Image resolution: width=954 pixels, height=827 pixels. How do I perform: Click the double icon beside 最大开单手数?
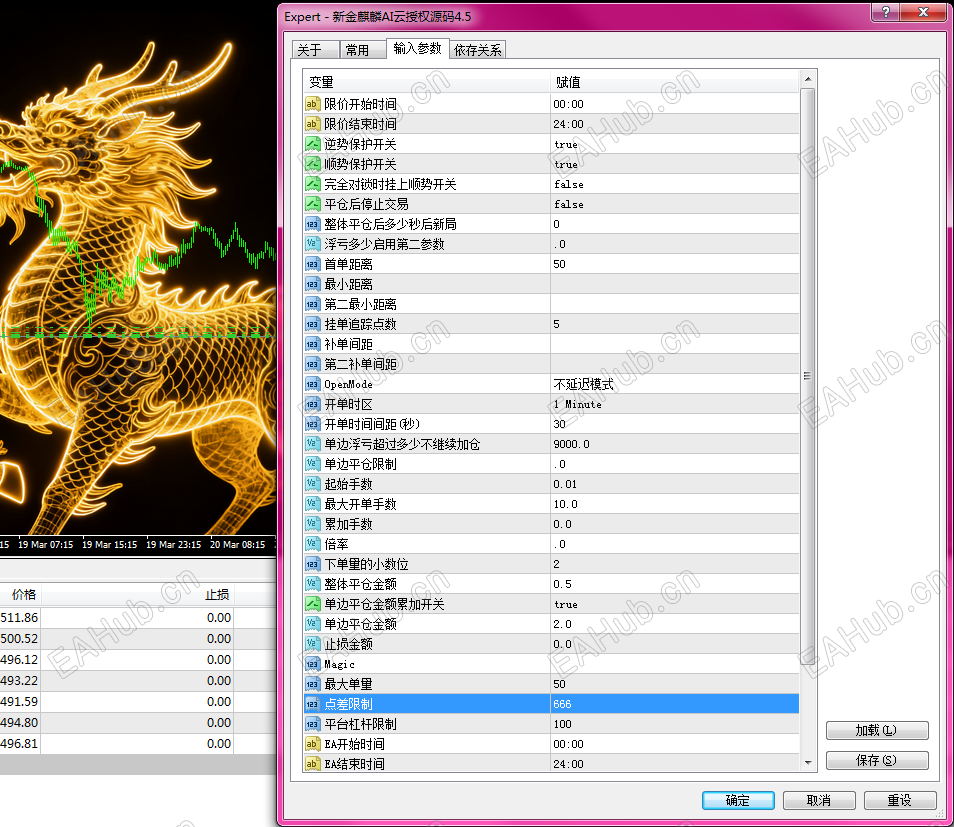click(312, 504)
